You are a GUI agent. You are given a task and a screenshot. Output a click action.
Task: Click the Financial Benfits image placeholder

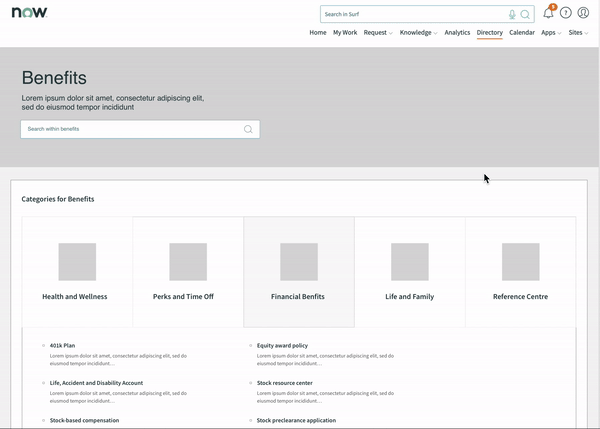tap(299, 262)
